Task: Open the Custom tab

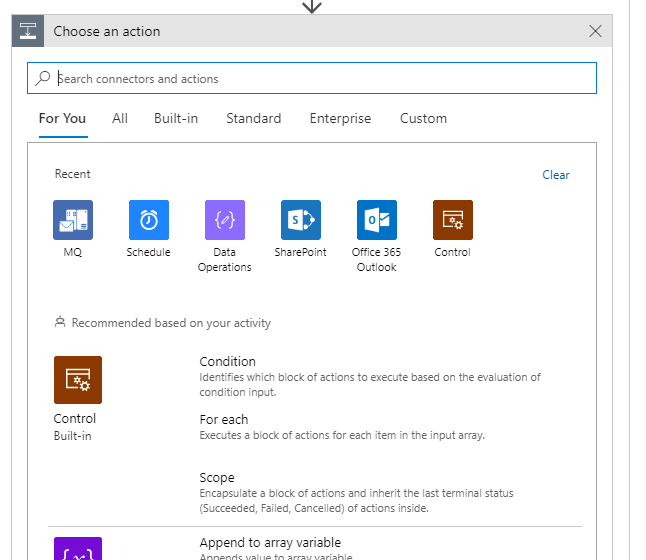Action: click(423, 118)
